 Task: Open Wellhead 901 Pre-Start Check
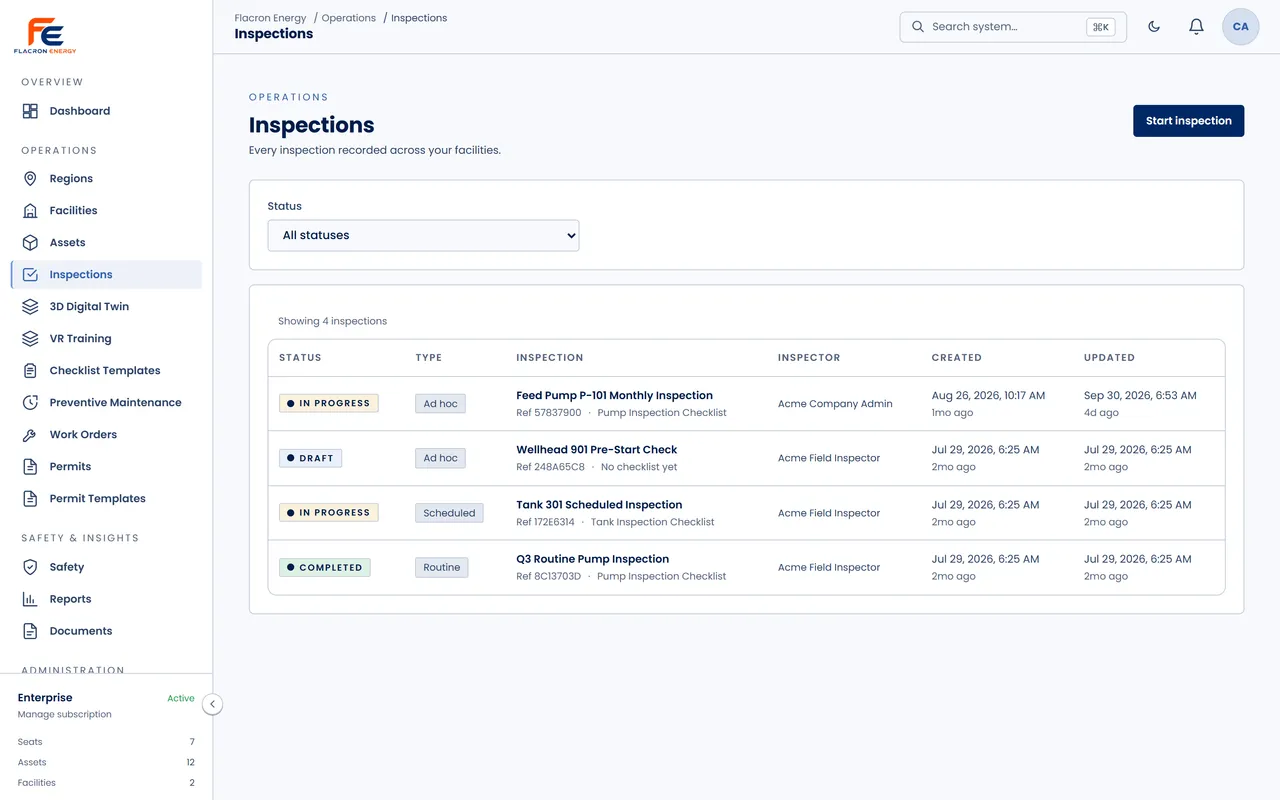pyautogui.click(x=596, y=450)
